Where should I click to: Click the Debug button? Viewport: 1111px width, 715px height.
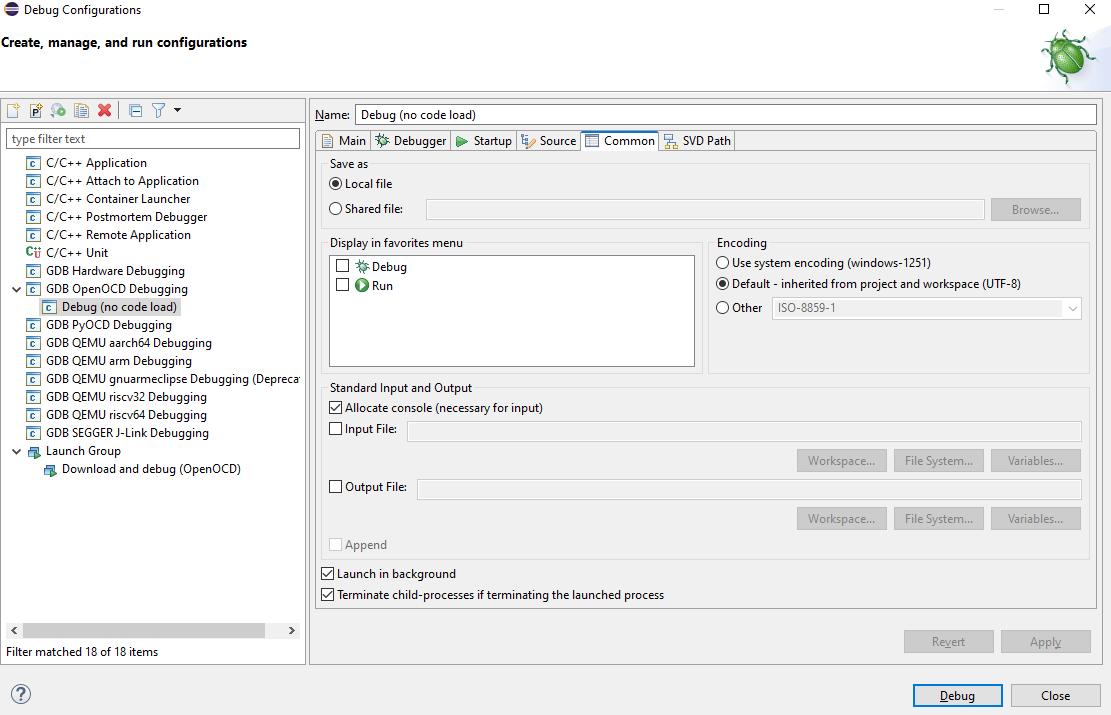(x=957, y=696)
